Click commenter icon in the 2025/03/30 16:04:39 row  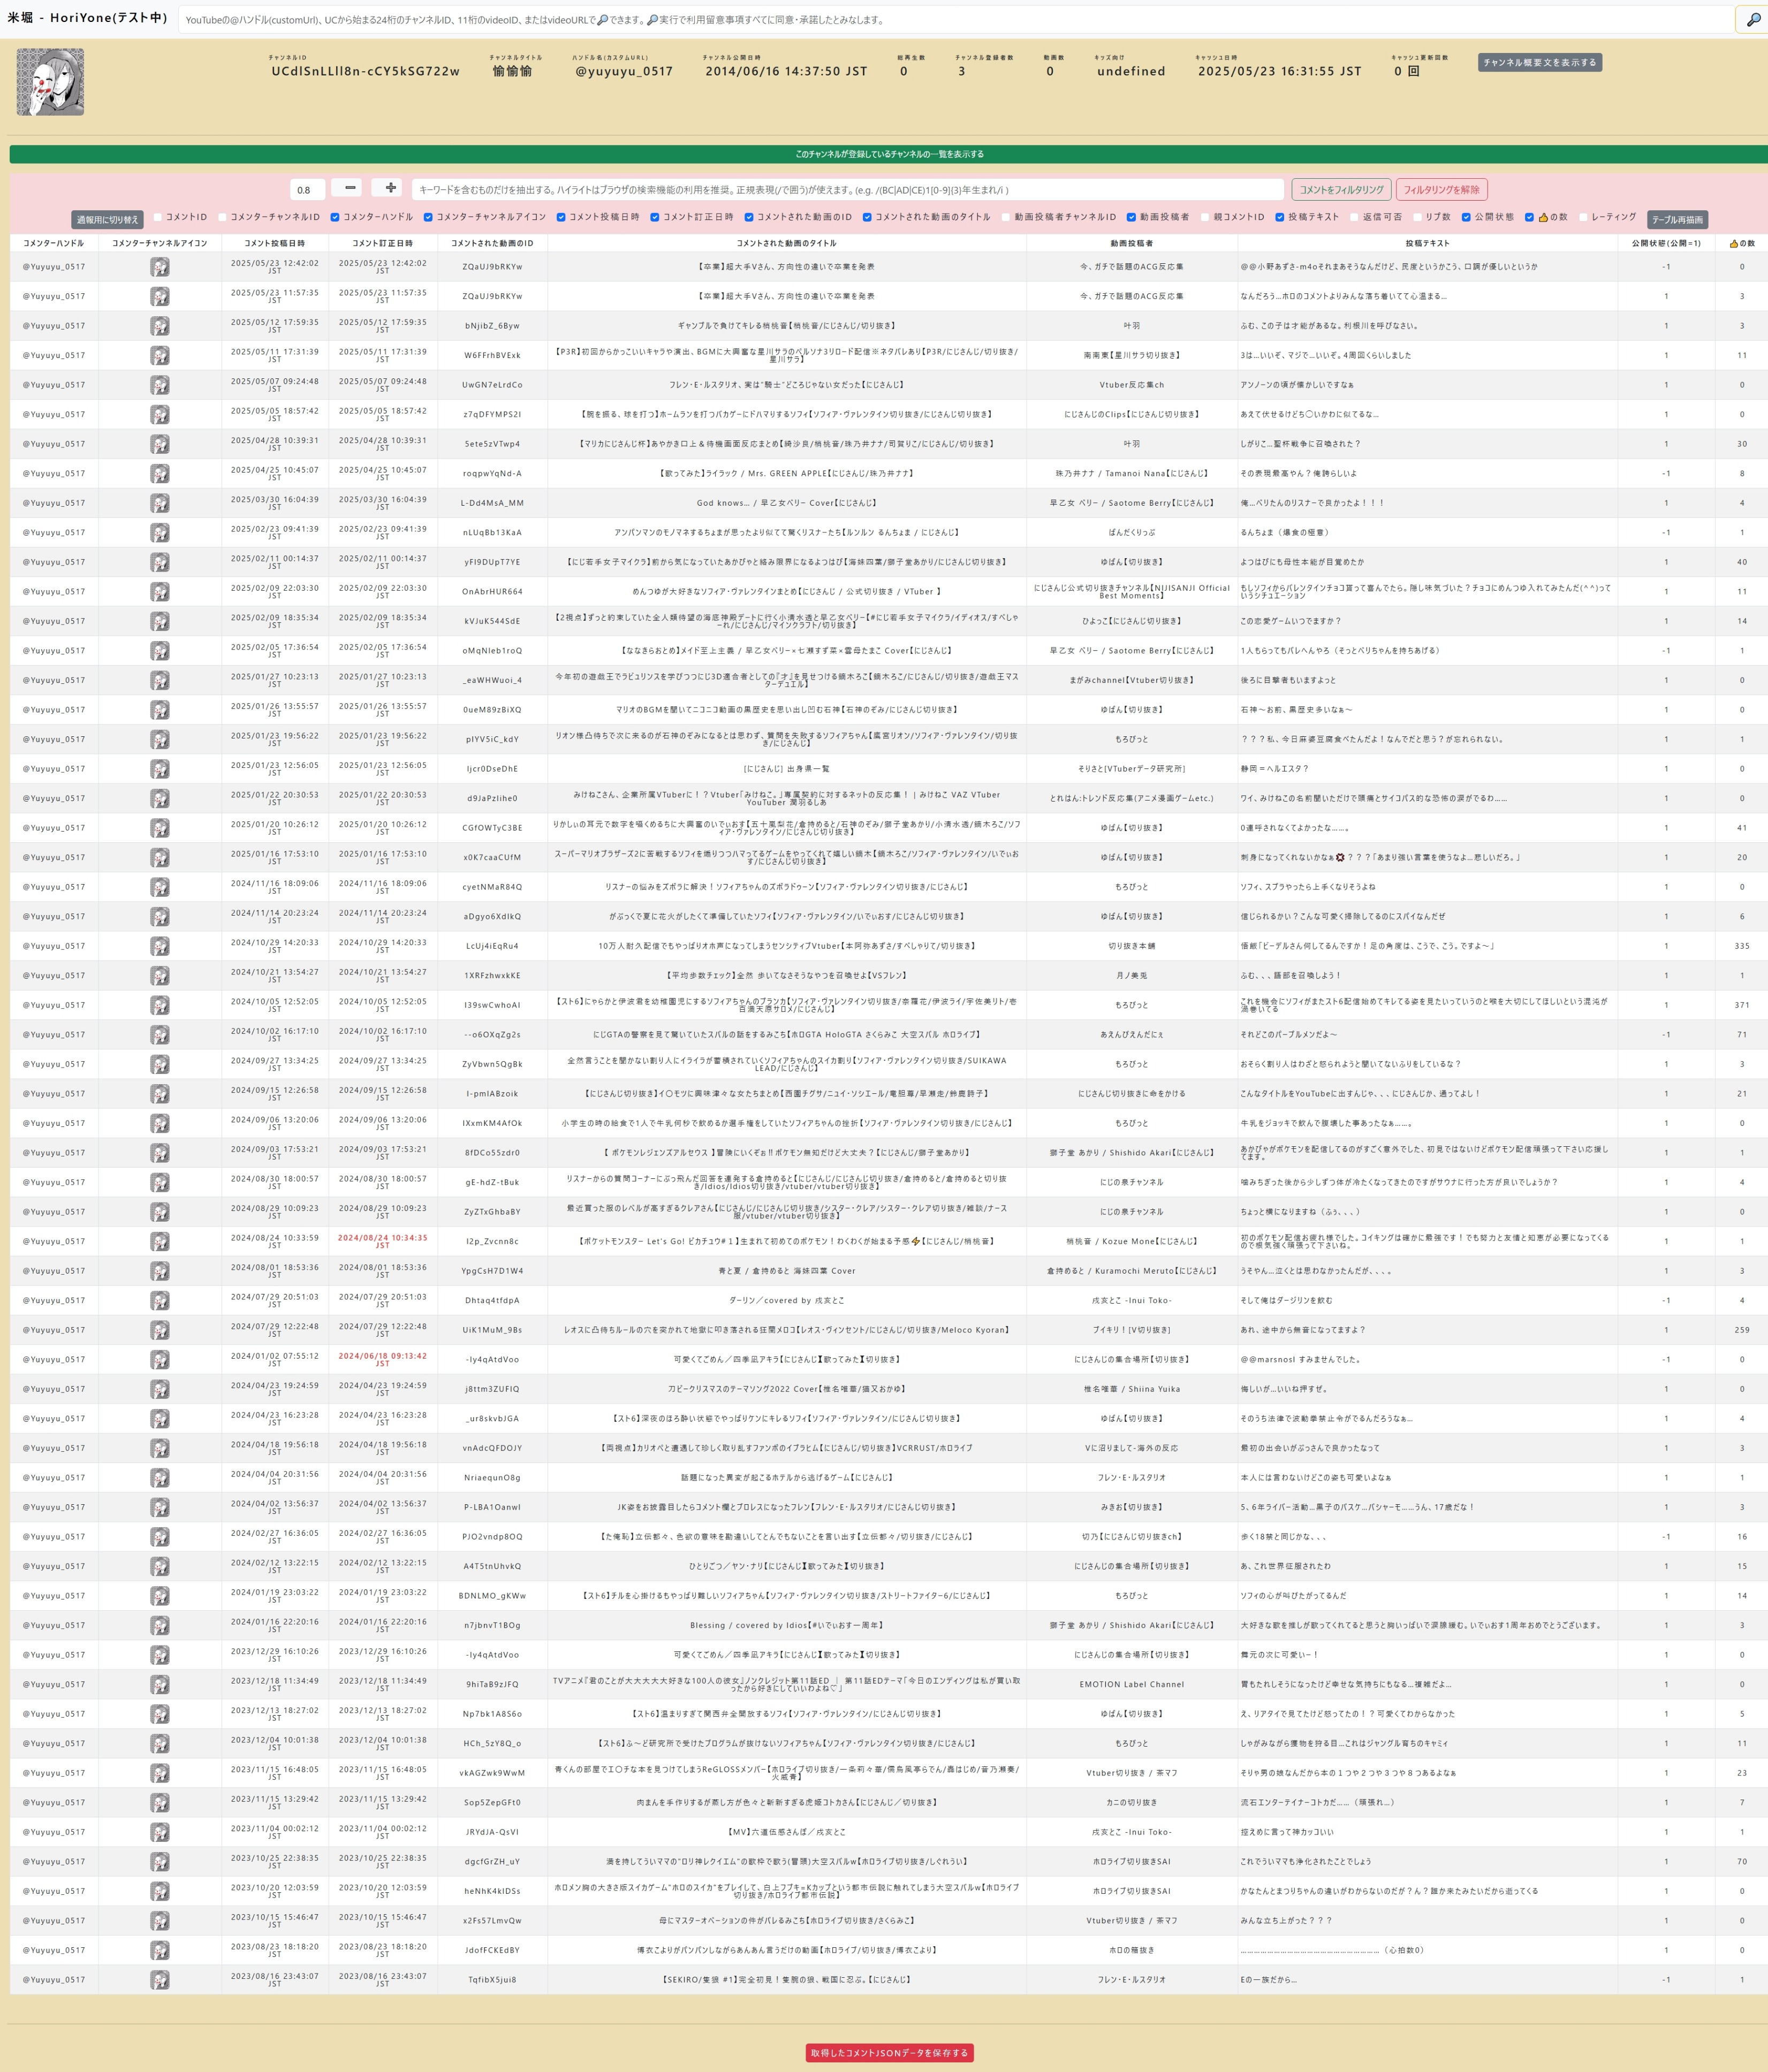[x=160, y=503]
